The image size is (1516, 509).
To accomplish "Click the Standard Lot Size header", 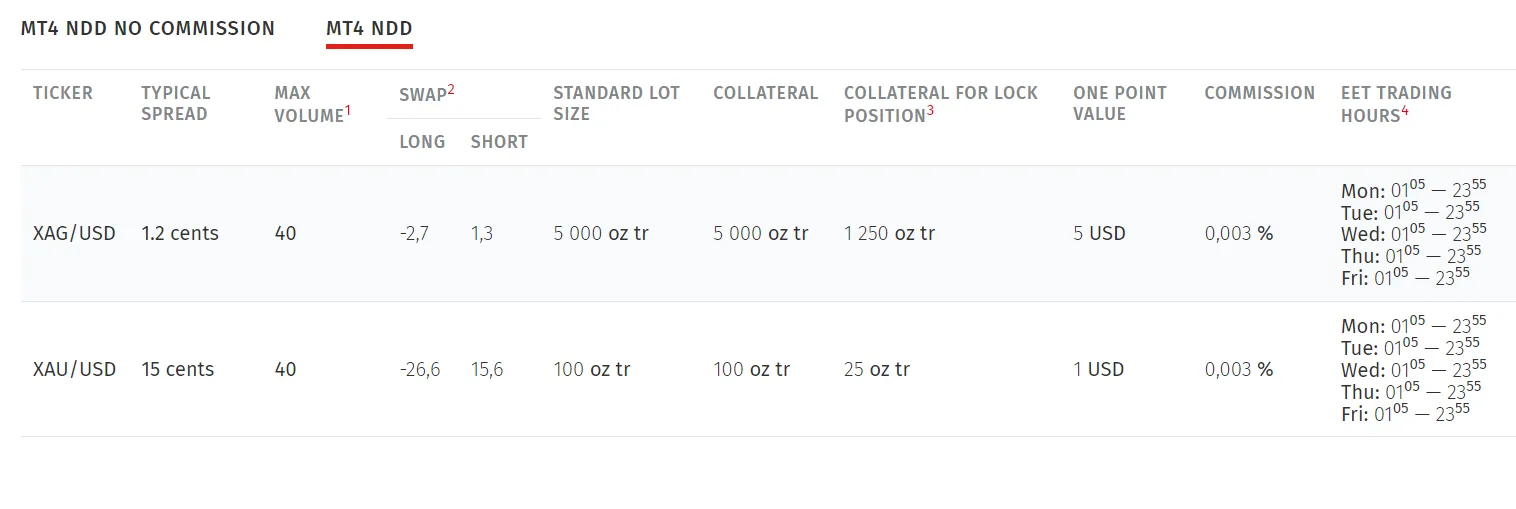I will point(616,103).
